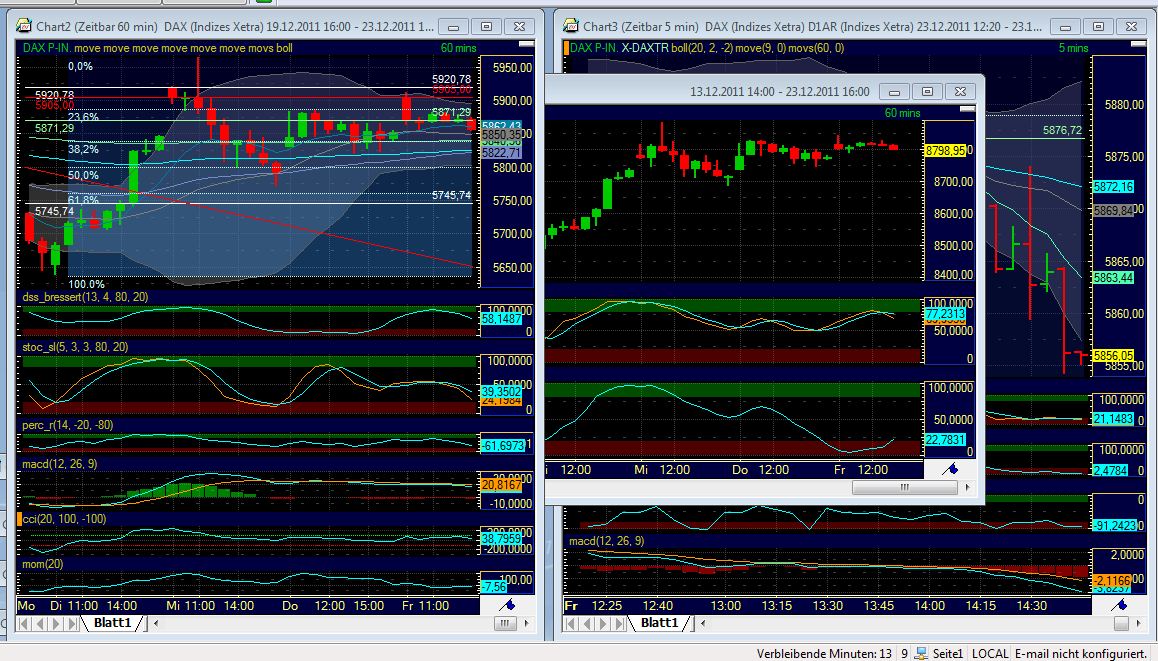Screen dimensions: 1158x661
Task: Click the Chart2 title bar text
Action: [x=235, y=27]
